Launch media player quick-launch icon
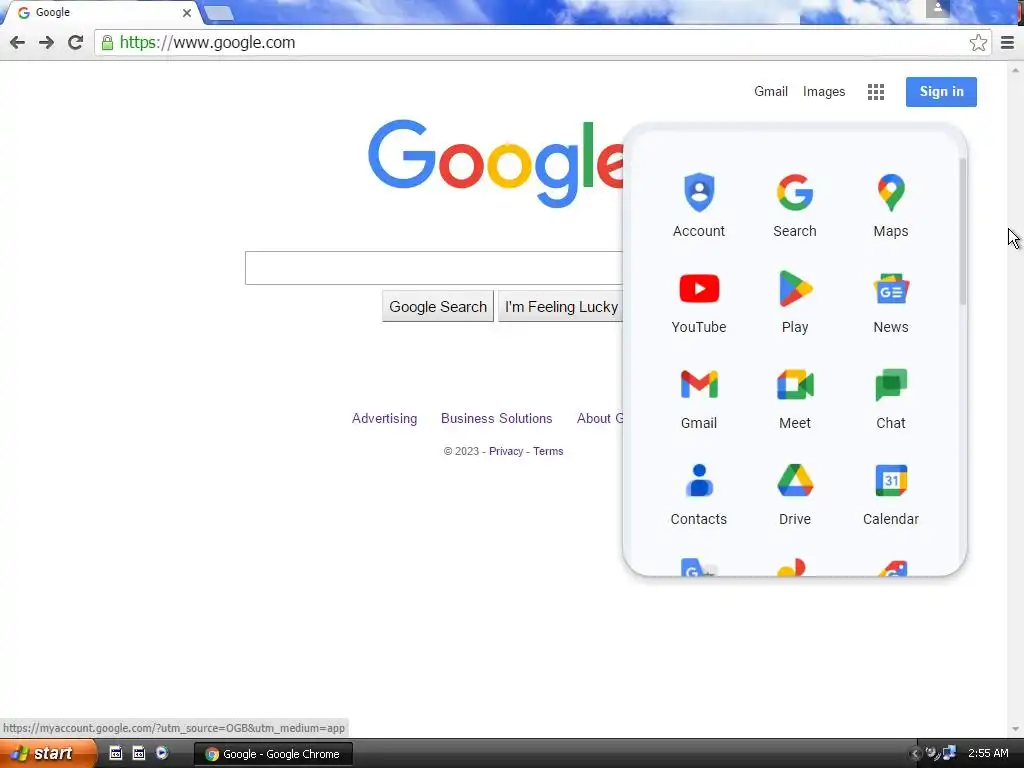Screen dimensions: 1024x768 pos(162,753)
